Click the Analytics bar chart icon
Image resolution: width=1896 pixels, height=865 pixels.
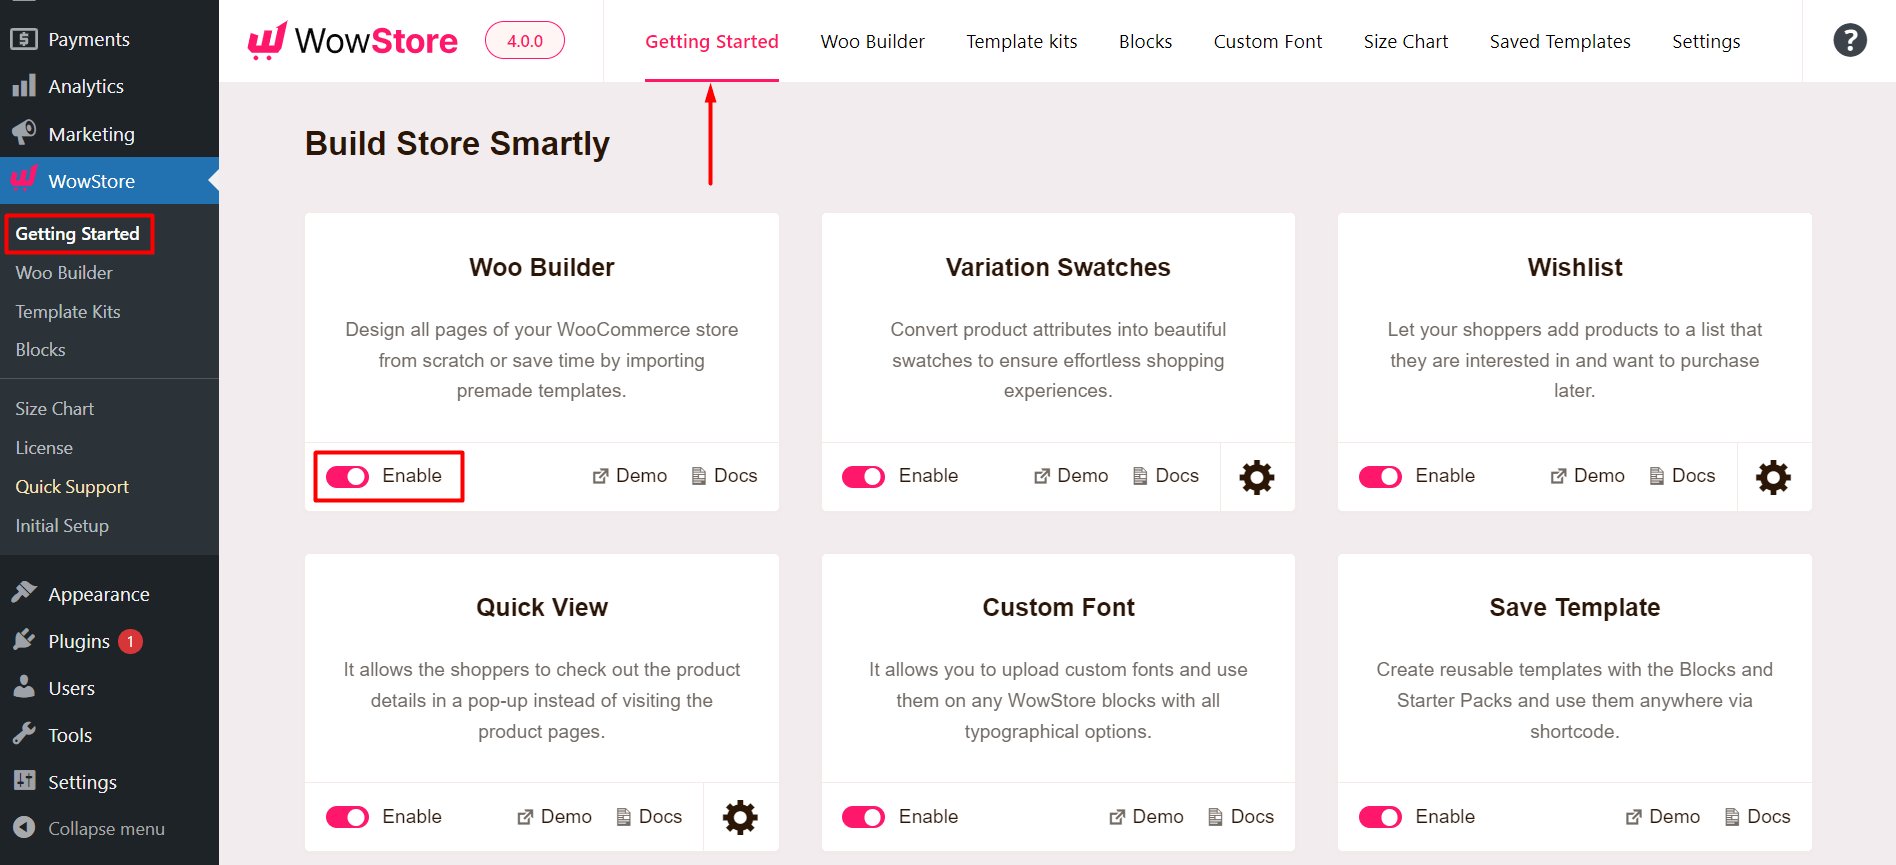[24, 86]
